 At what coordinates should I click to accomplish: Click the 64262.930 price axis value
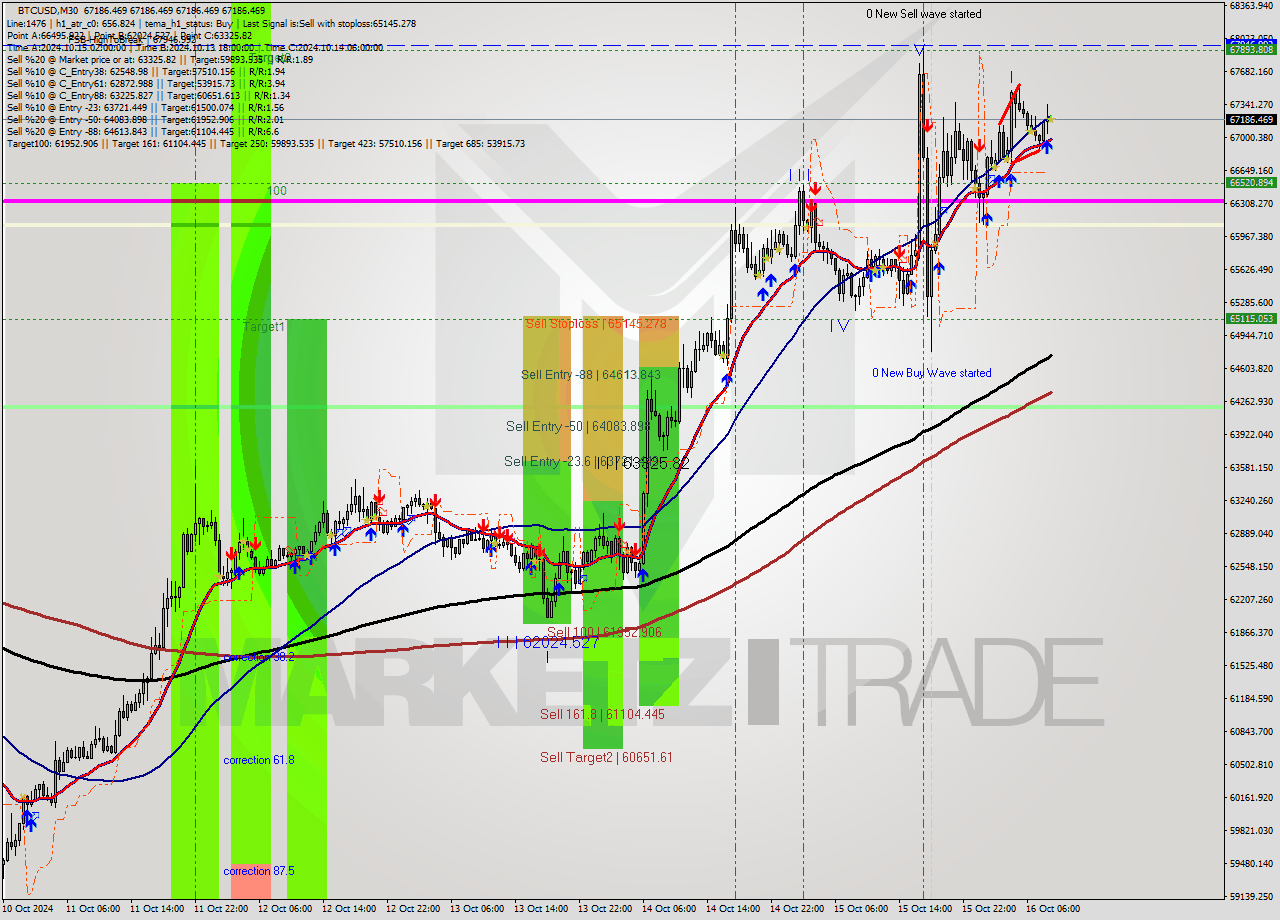click(1250, 401)
